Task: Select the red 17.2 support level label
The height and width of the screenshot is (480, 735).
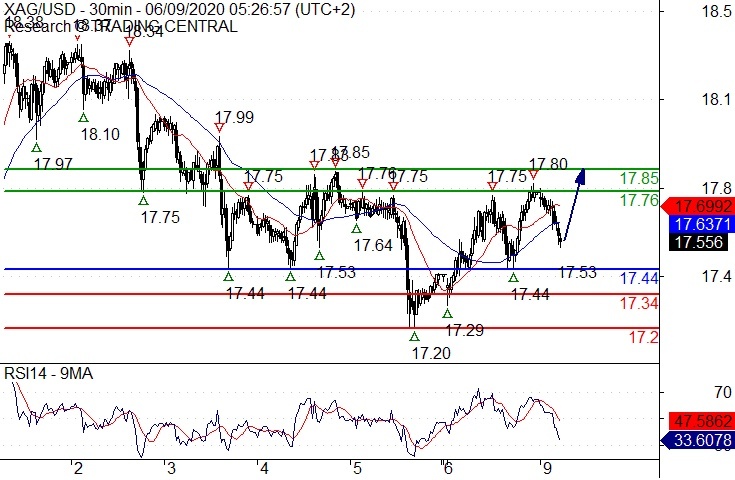Action: (644, 338)
